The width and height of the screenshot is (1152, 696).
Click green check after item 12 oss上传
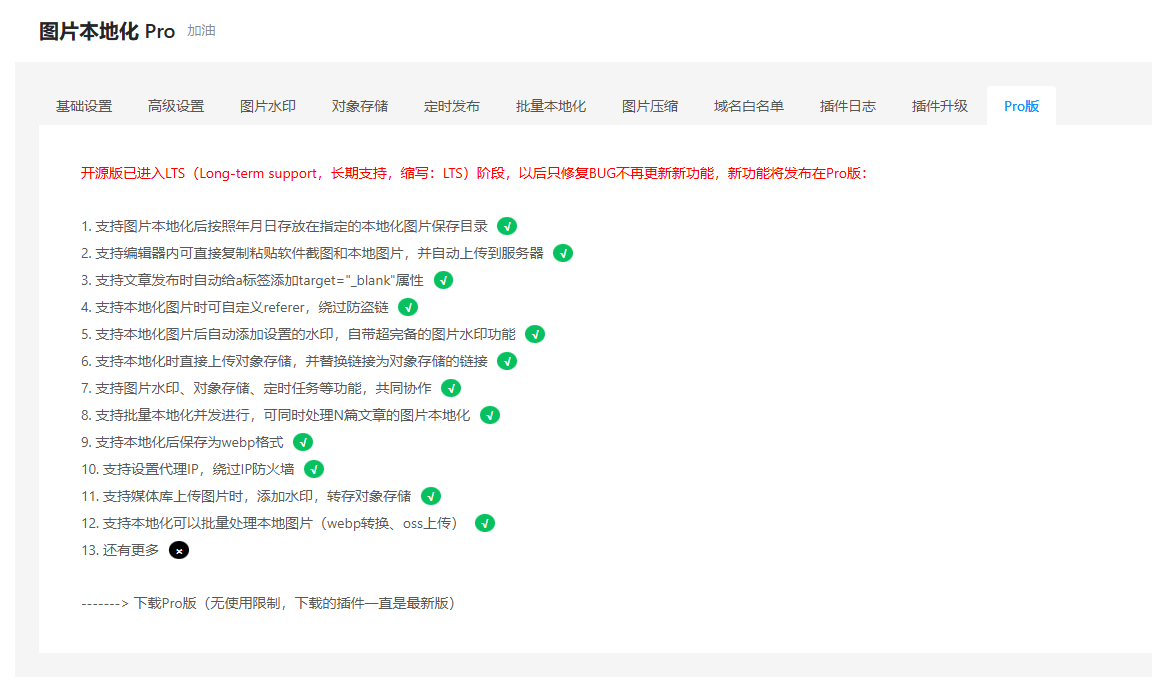tap(485, 523)
